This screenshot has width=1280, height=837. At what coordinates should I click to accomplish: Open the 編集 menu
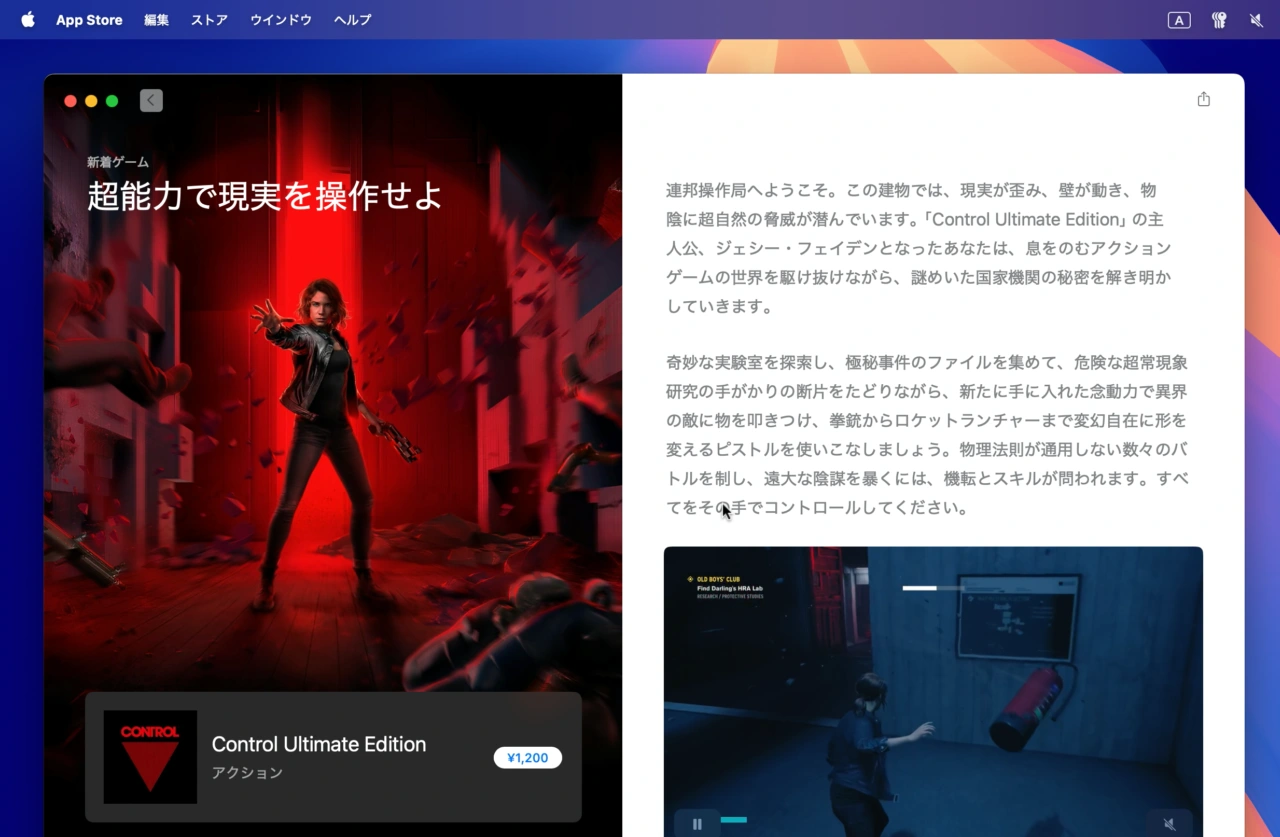point(157,20)
